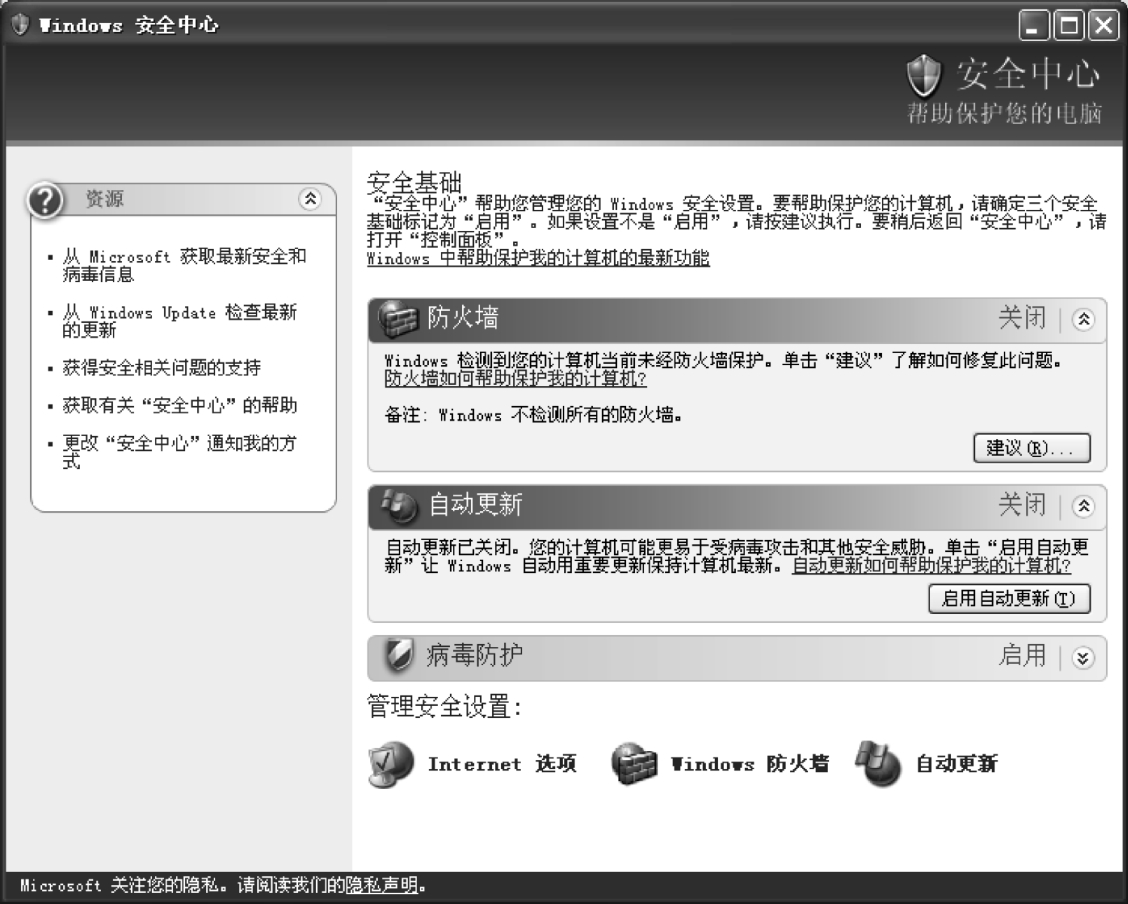The height and width of the screenshot is (904, 1128).
Task: Open 获得安全相关问题的支持 link
Action: [161, 367]
